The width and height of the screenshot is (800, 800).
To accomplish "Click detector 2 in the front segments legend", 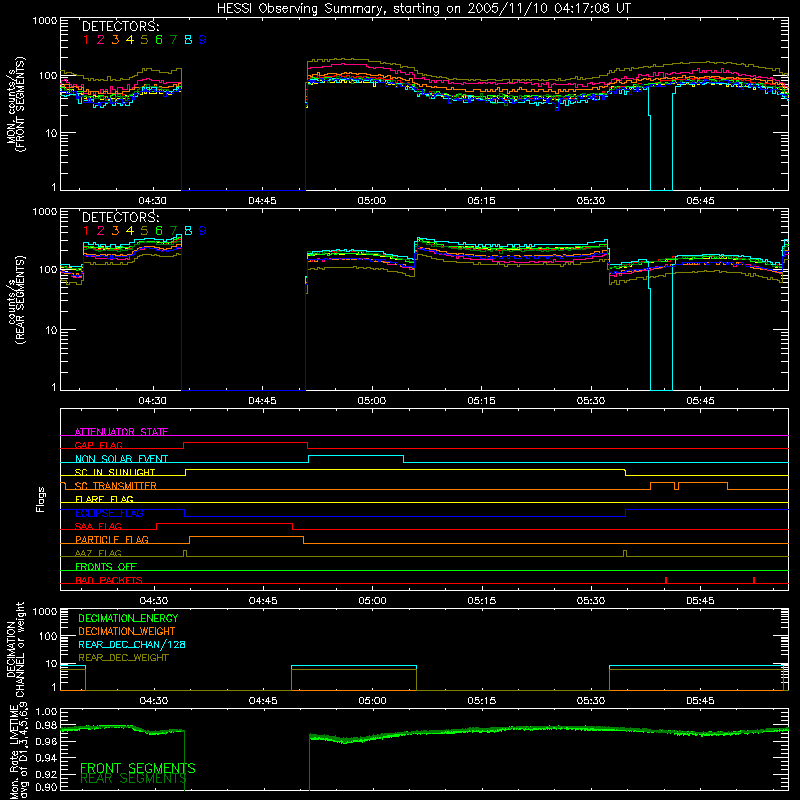I will click(x=101, y=40).
